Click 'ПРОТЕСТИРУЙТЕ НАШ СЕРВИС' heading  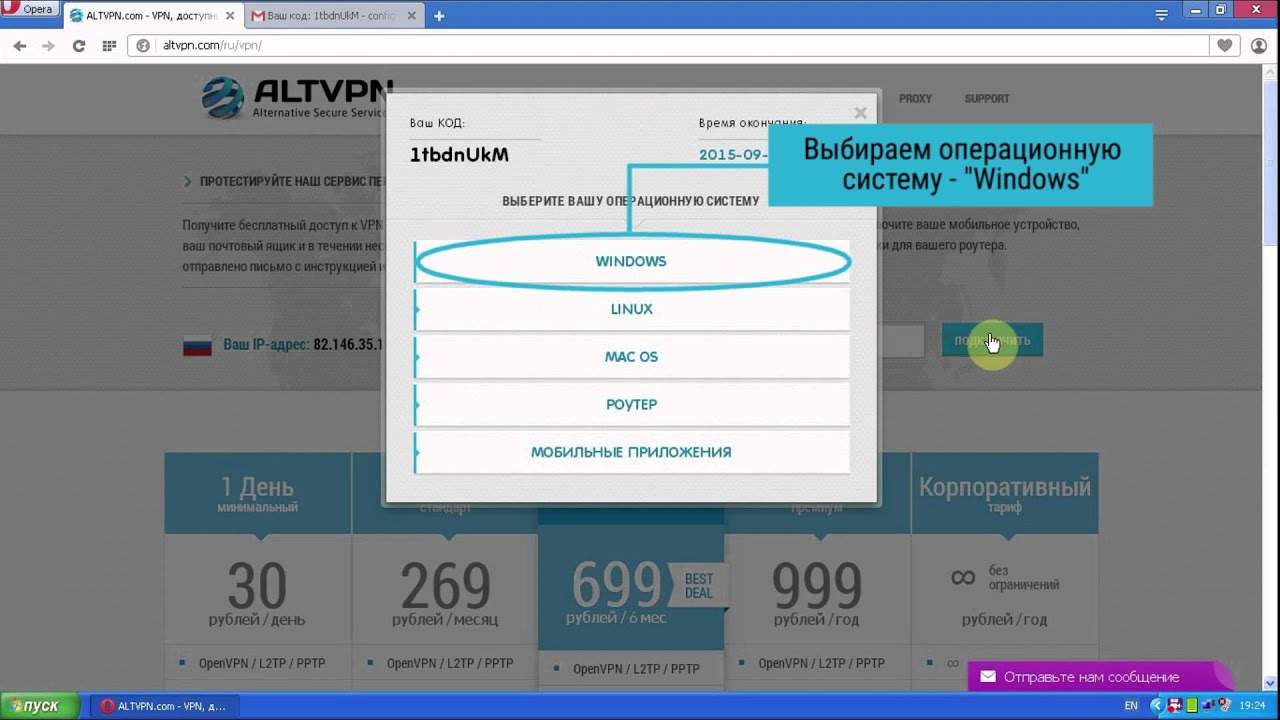292,182
